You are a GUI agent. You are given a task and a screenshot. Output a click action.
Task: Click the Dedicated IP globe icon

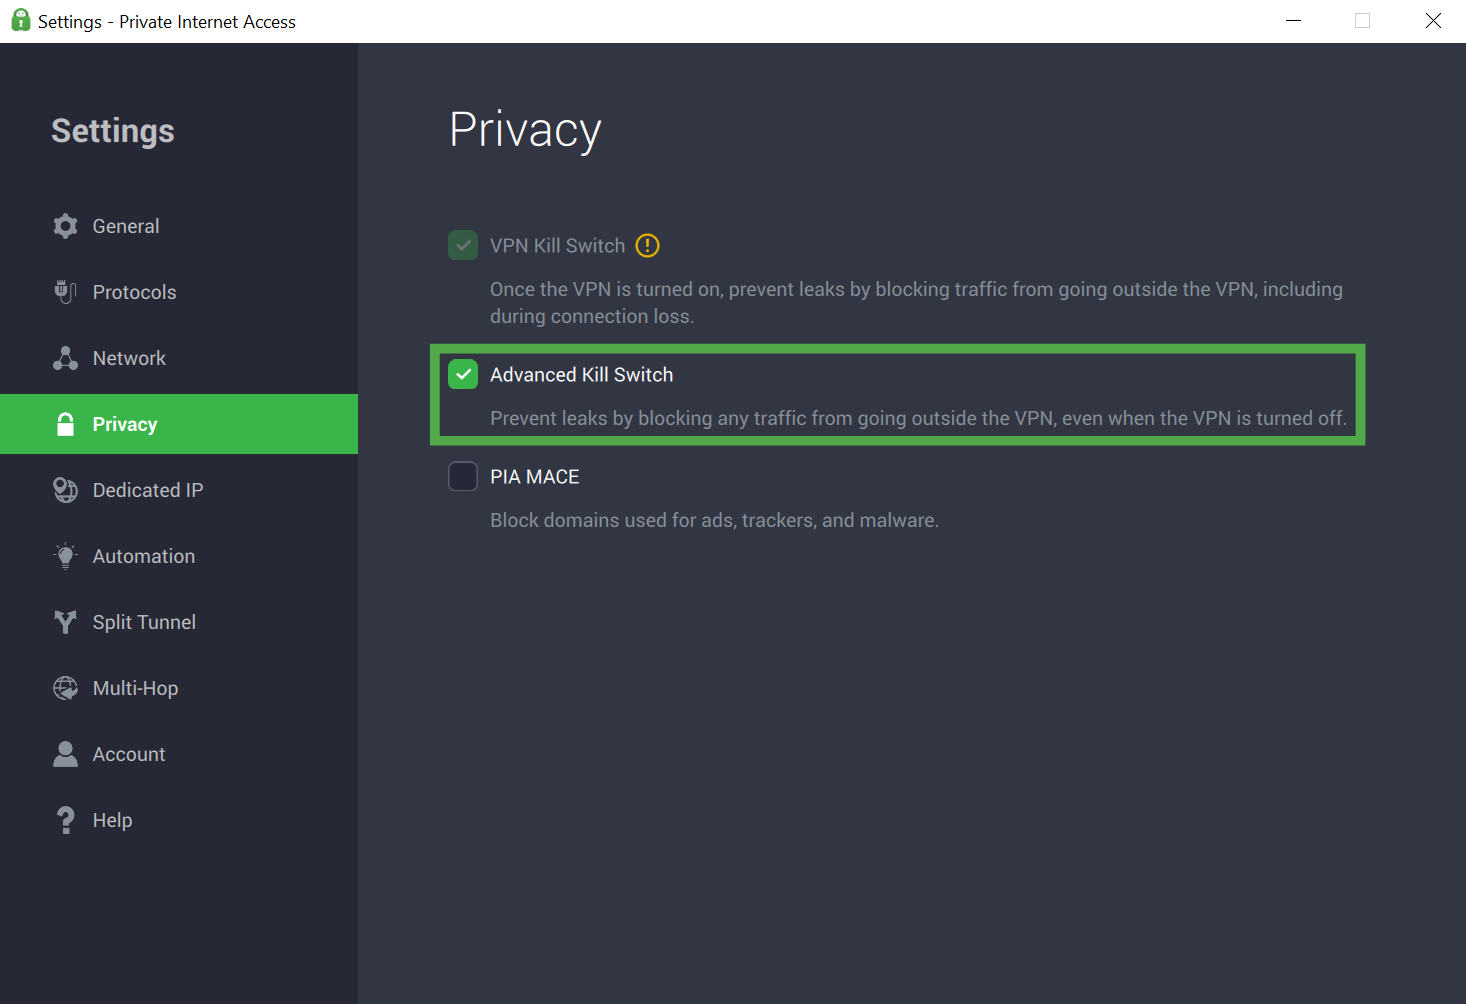click(x=65, y=490)
